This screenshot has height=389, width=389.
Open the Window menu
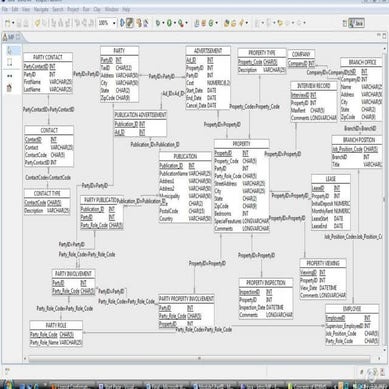112,10
